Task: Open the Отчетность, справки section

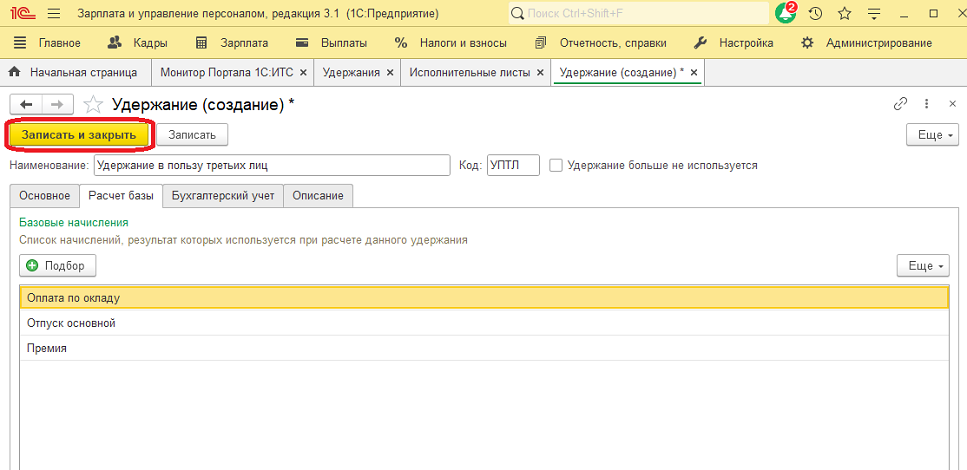Action: 601,43
